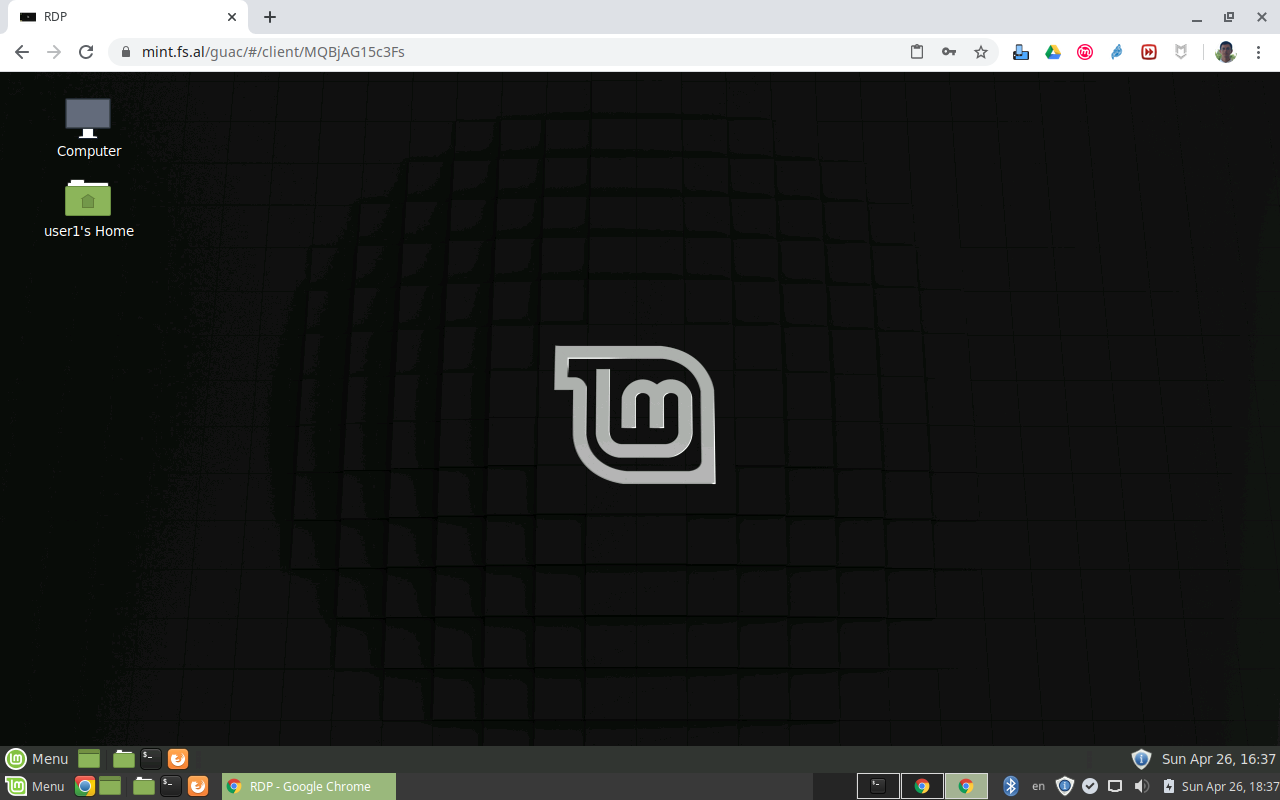This screenshot has width=1280, height=800.
Task: Launch Chrome from the local panel launcher
Action: pyautogui.click(x=85, y=786)
